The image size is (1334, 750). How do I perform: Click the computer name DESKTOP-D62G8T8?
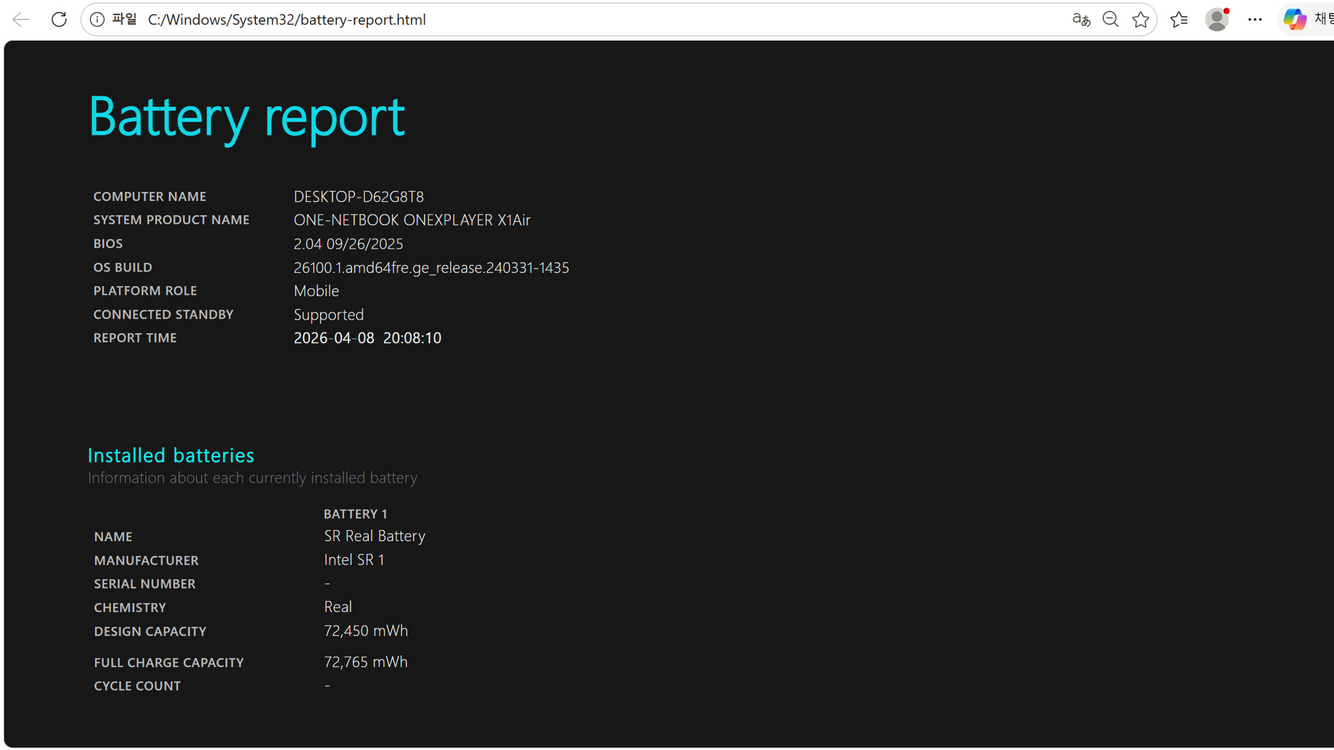coord(358,197)
